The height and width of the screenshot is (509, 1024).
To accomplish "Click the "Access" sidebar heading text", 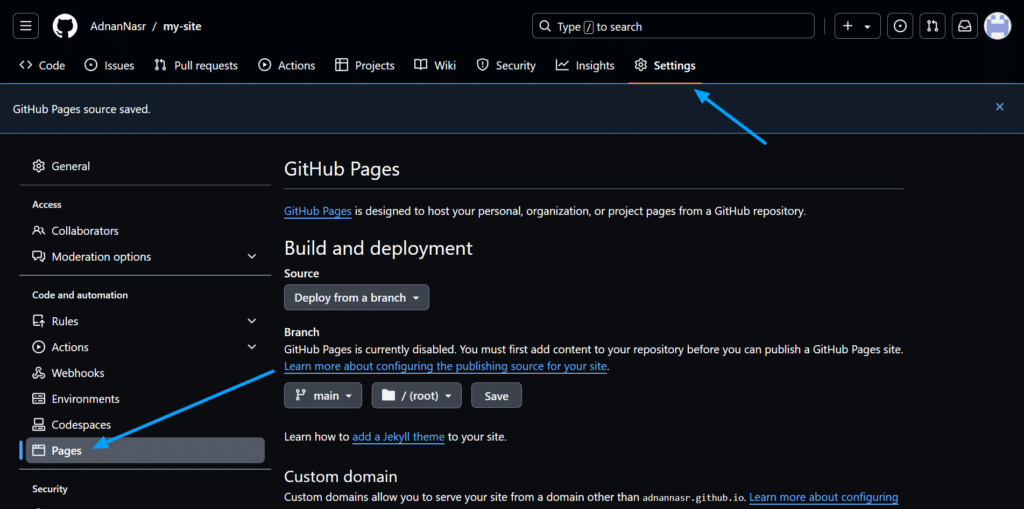I will coord(46,205).
